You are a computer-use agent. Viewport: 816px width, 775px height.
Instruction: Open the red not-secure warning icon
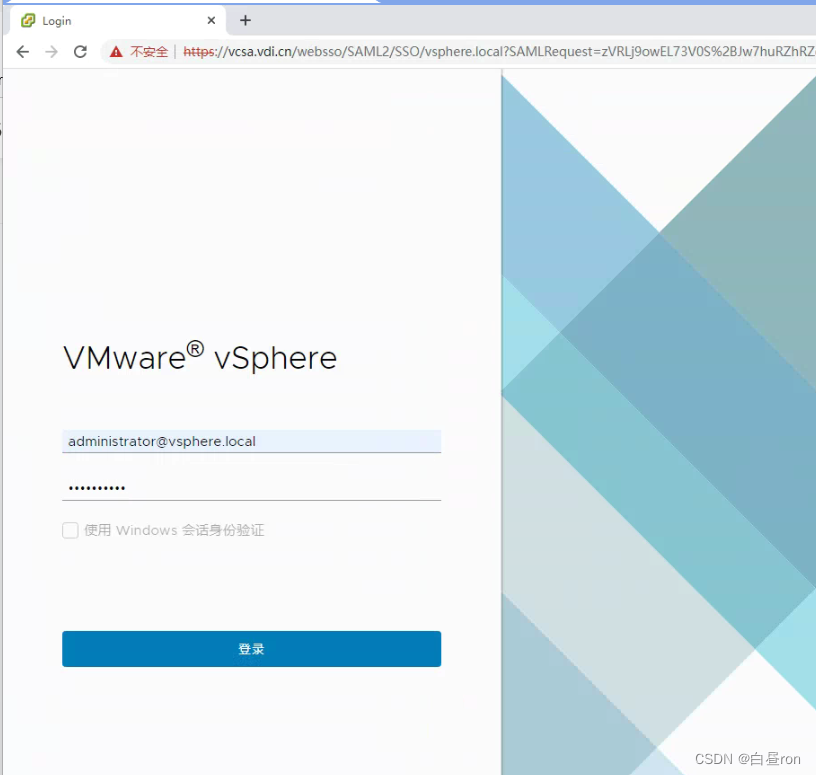point(116,52)
